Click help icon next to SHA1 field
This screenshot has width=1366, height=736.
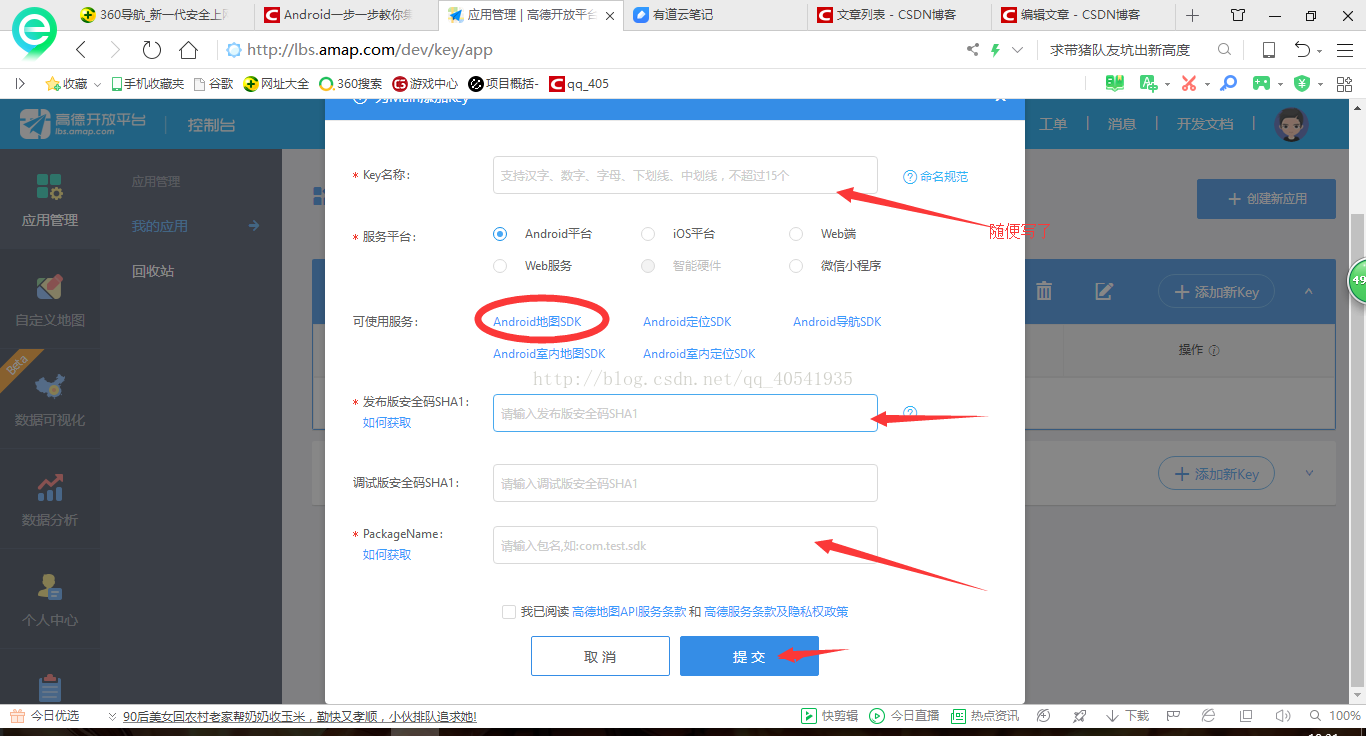coord(910,413)
